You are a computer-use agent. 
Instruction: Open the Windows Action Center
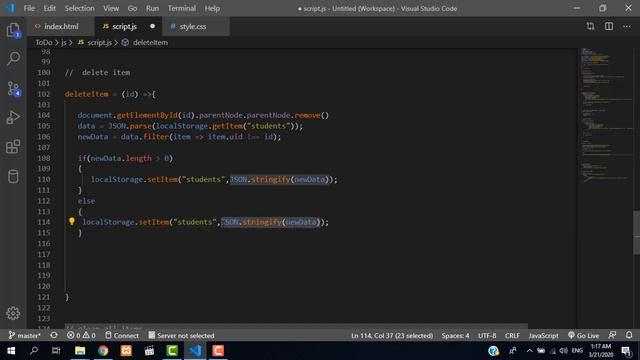pos(626,351)
